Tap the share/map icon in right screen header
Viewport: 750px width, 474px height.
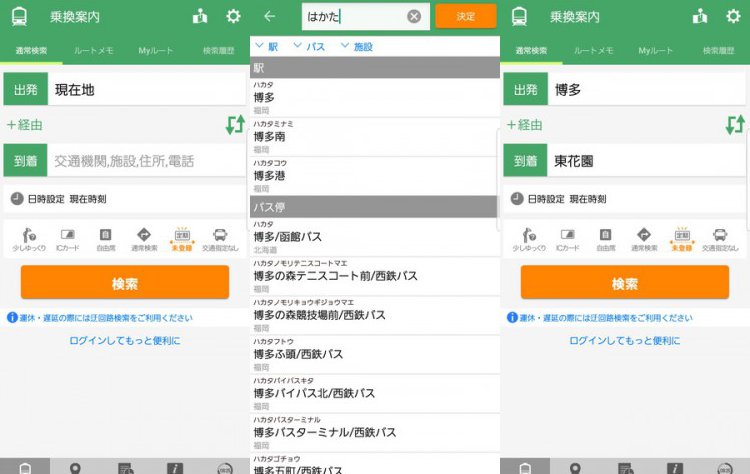coord(700,17)
